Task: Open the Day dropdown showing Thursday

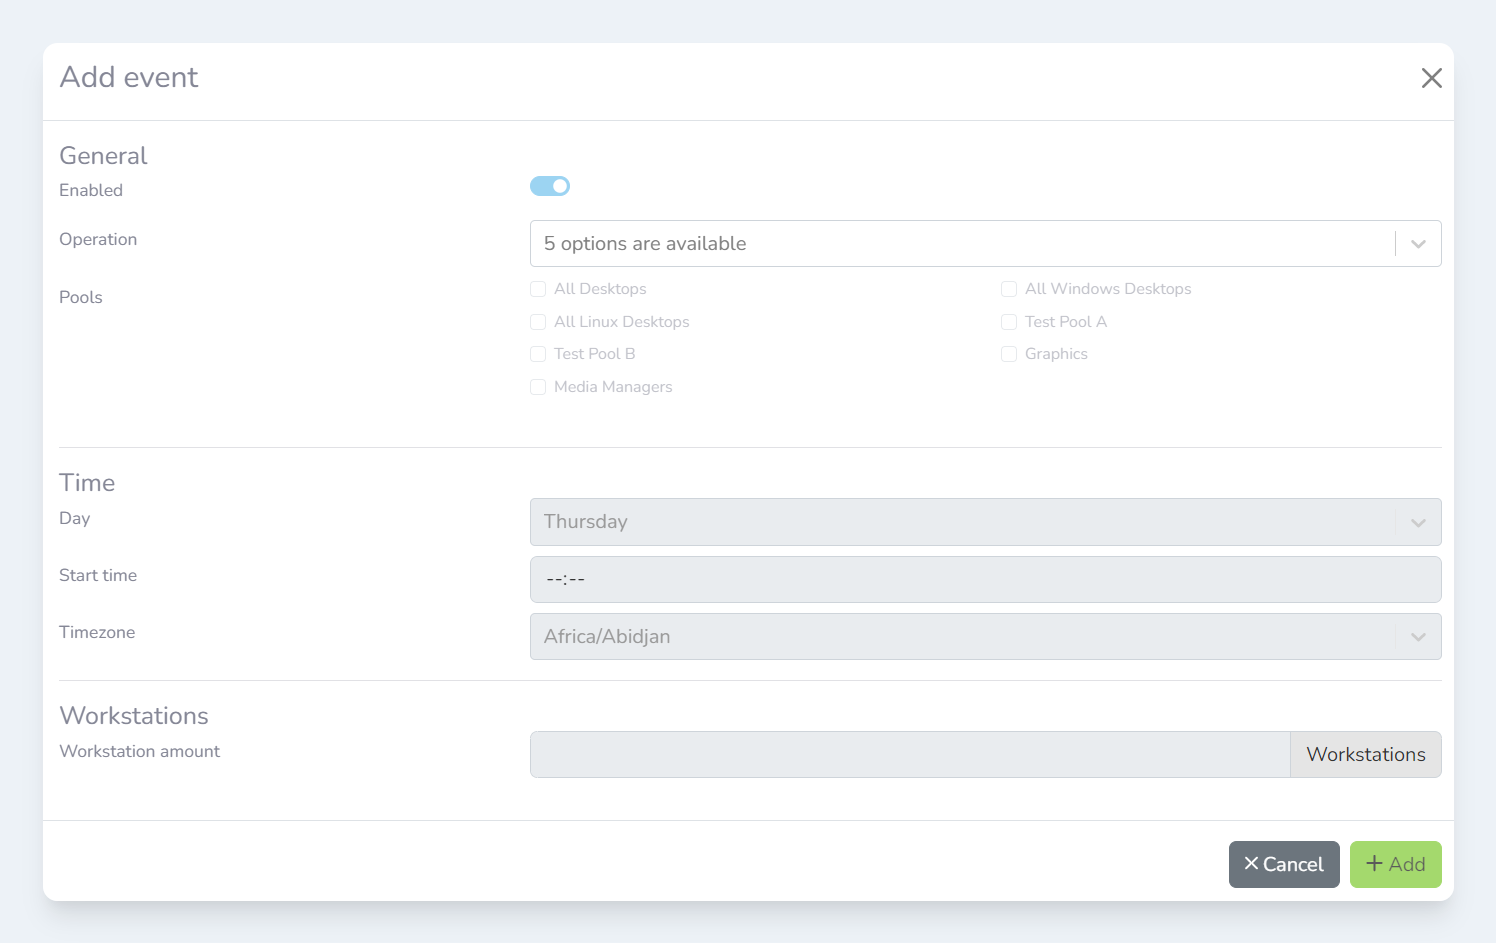Action: click(960, 522)
